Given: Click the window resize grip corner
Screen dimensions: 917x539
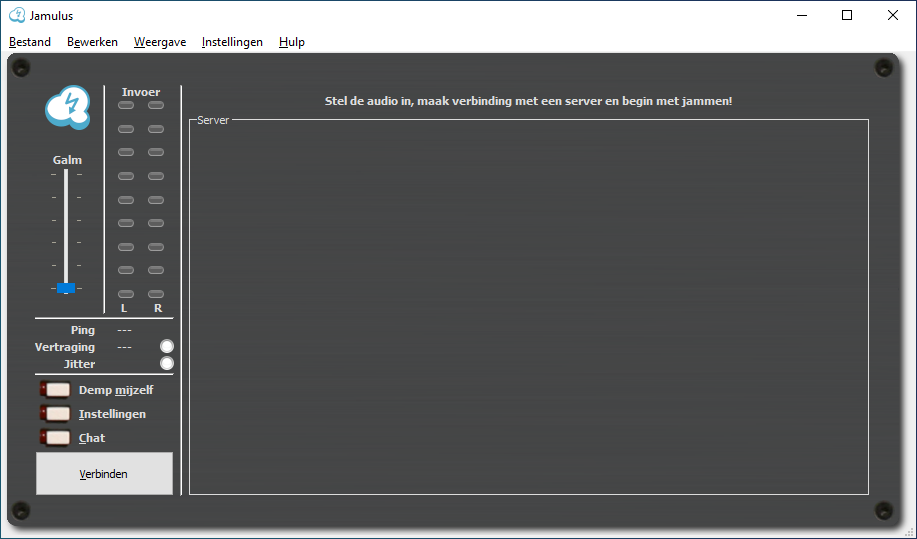Looking at the screenshot, I should point(908,531).
